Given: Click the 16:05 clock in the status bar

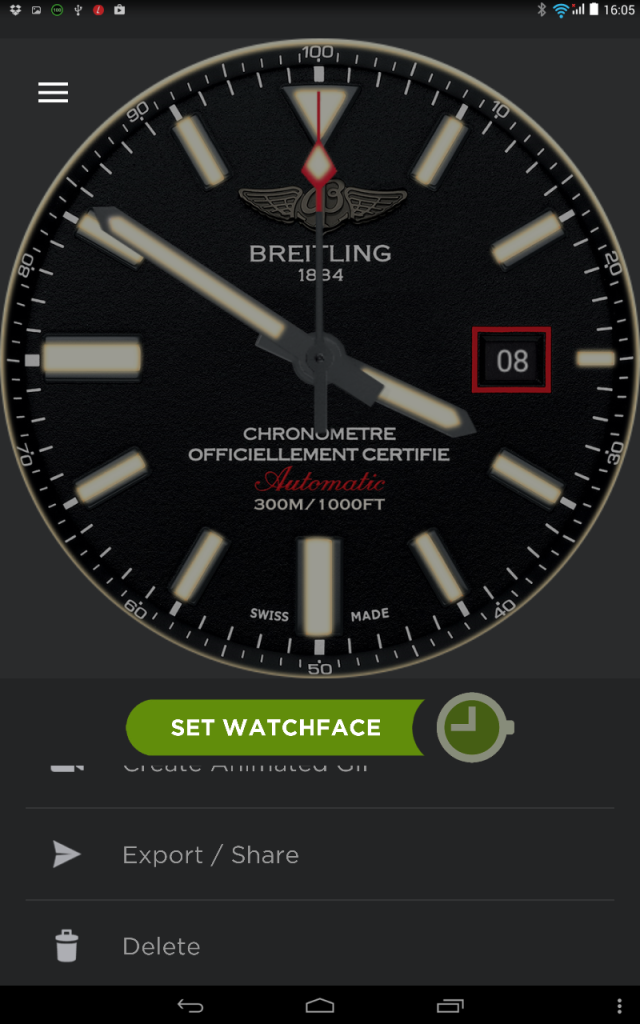Looking at the screenshot, I should (619, 10).
